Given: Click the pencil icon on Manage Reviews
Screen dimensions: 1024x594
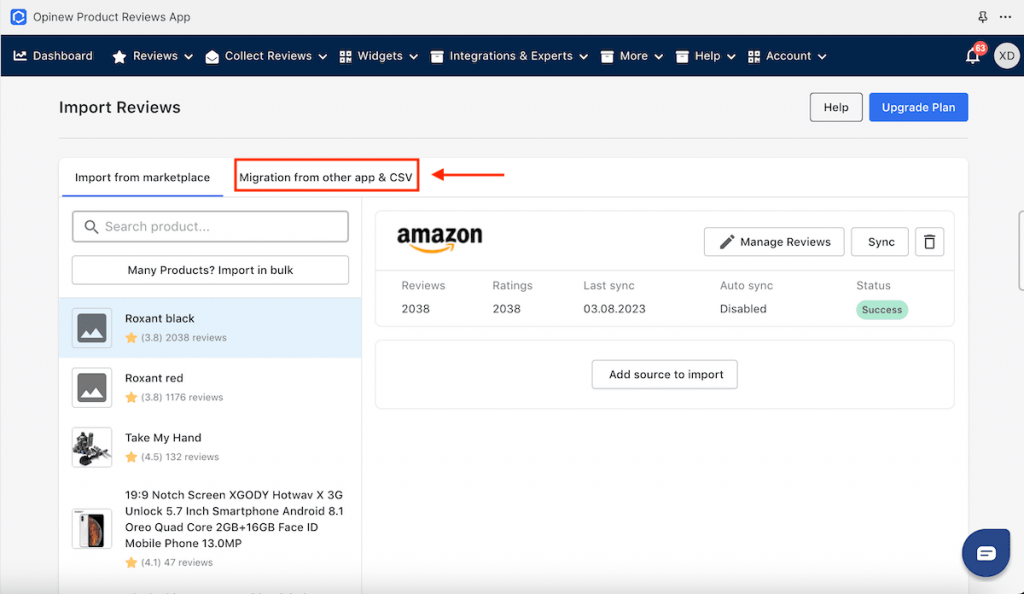Looking at the screenshot, I should (727, 242).
